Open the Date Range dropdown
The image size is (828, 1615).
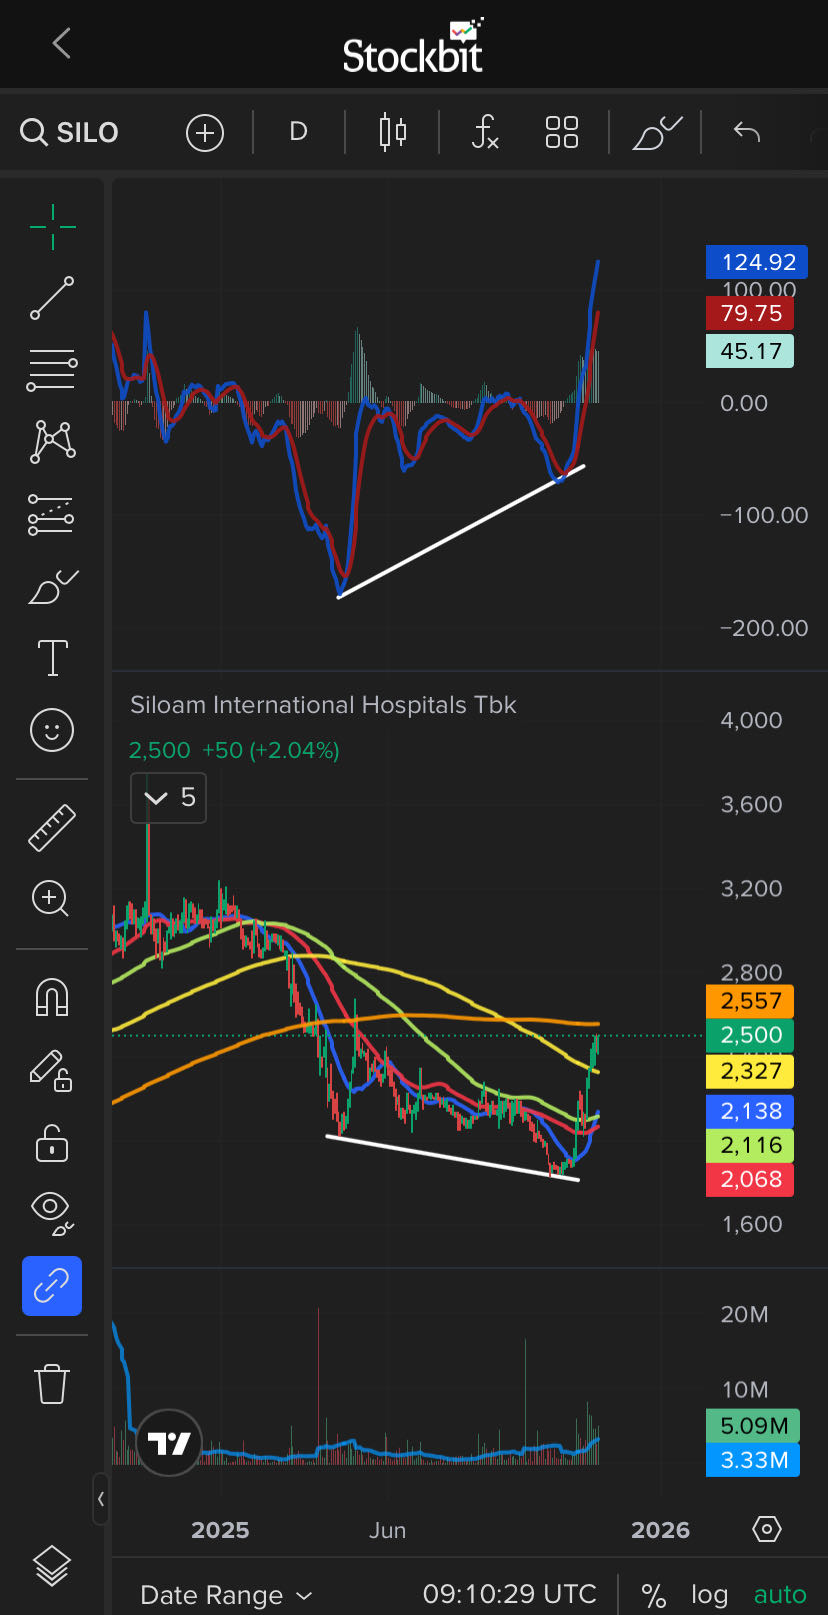[226, 1595]
